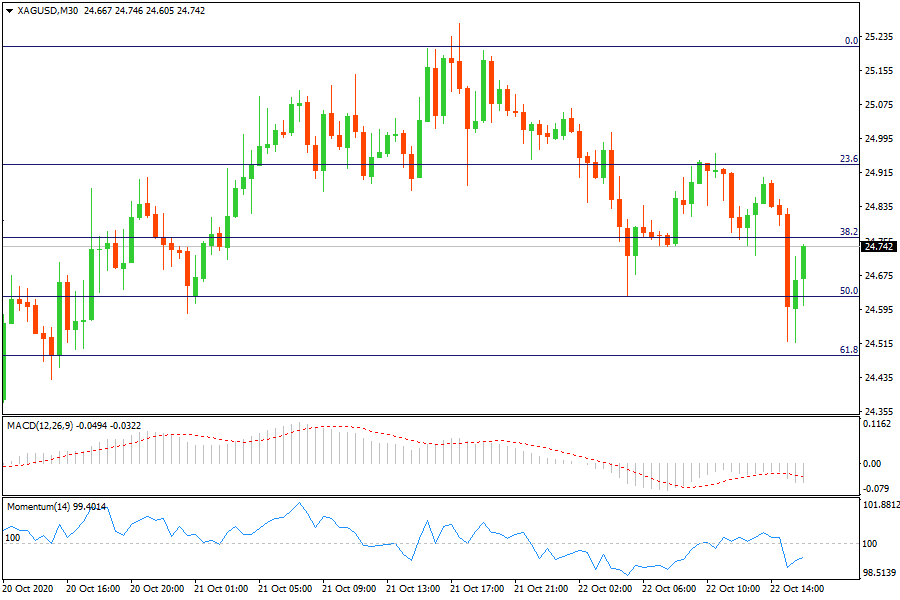Image resolution: width=900 pixels, height=600 pixels.
Task: Click the current price tag 24.742
Action: click(x=878, y=246)
